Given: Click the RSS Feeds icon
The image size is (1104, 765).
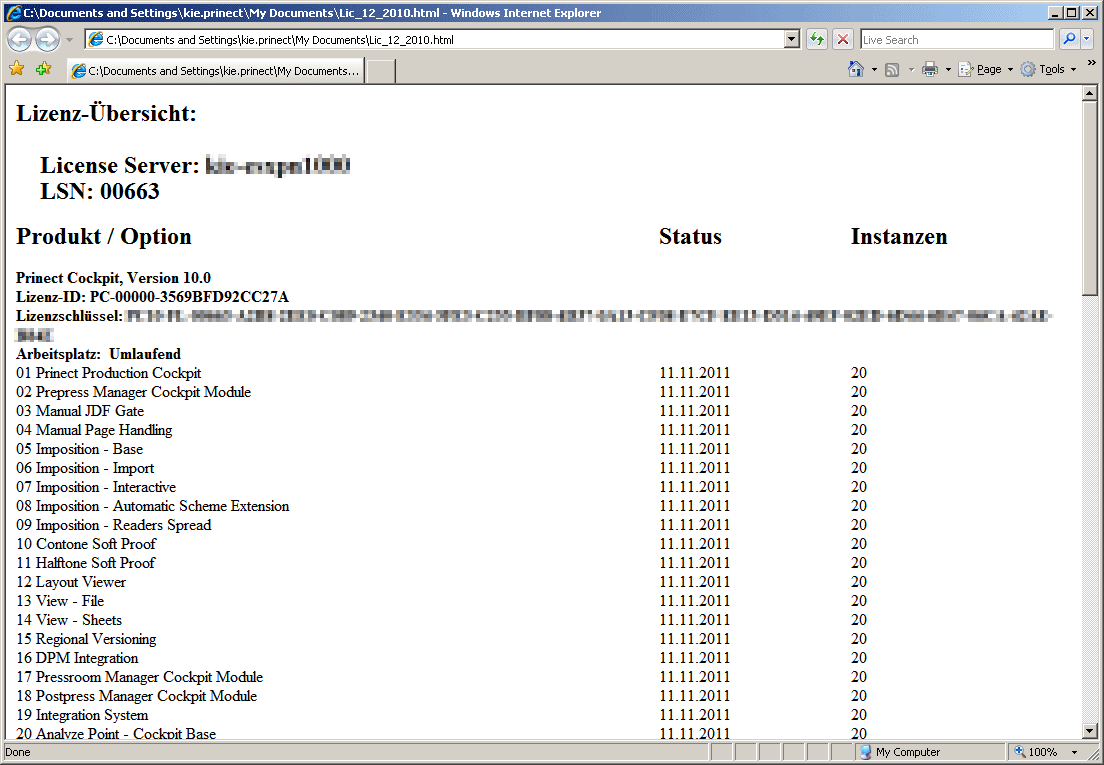Looking at the screenshot, I should [x=892, y=69].
